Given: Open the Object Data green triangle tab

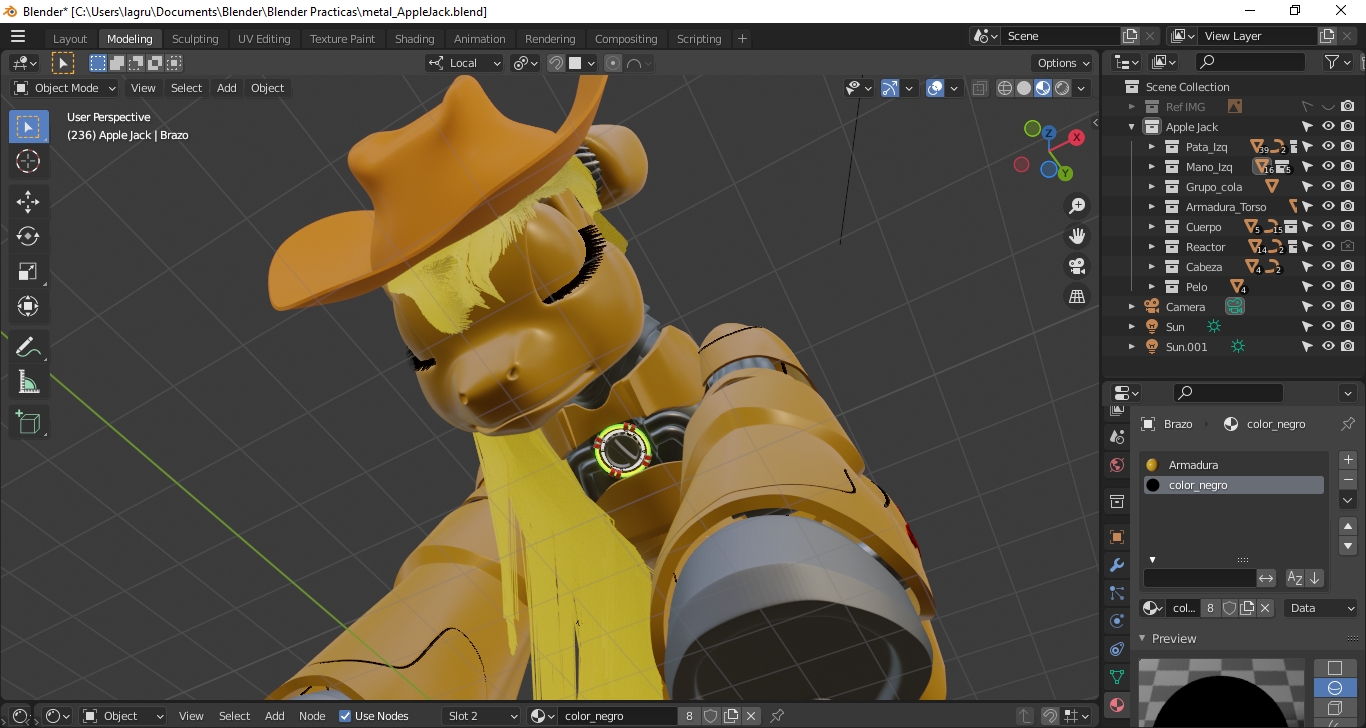Looking at the screenshot, I should [x=1117, y=678].
